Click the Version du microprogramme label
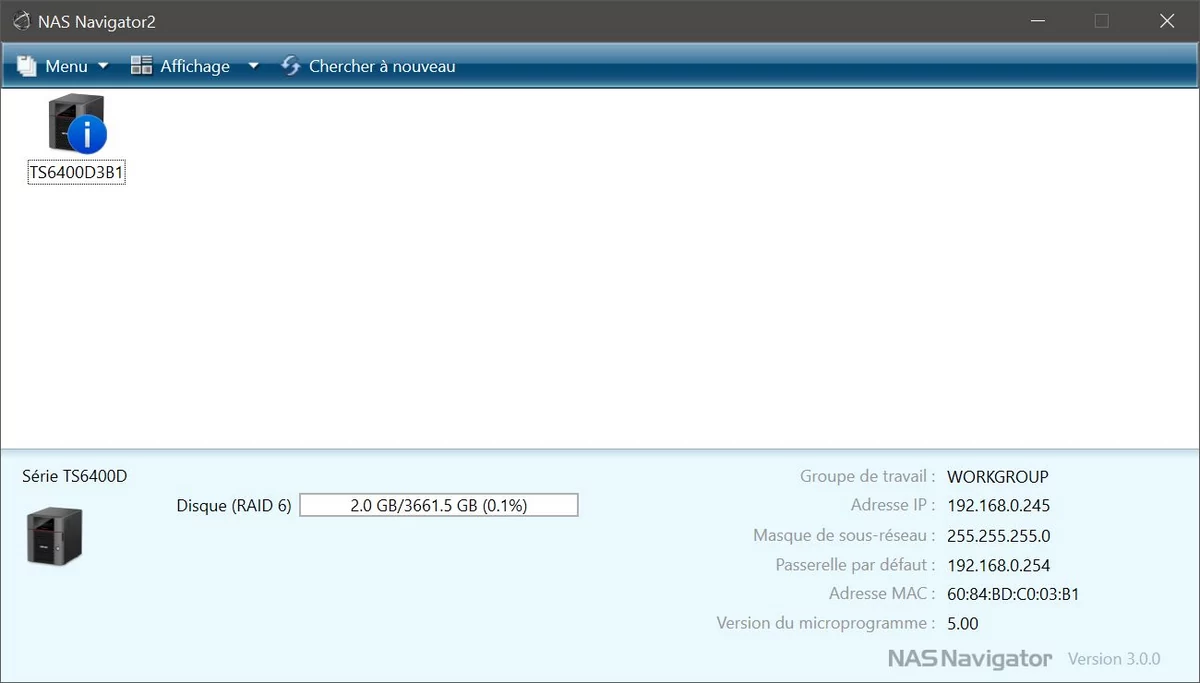Screen dimensions: 1200x683 click(x=827, y=624)
